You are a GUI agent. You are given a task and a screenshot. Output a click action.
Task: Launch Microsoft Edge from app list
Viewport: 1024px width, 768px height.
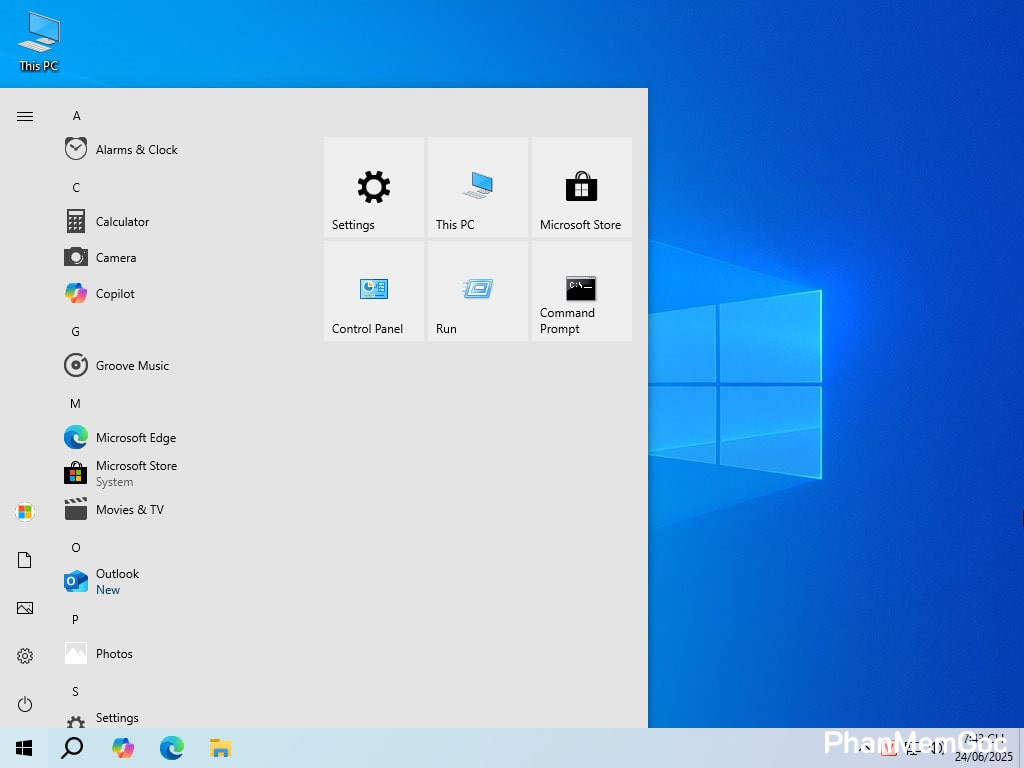pos(135,438)
